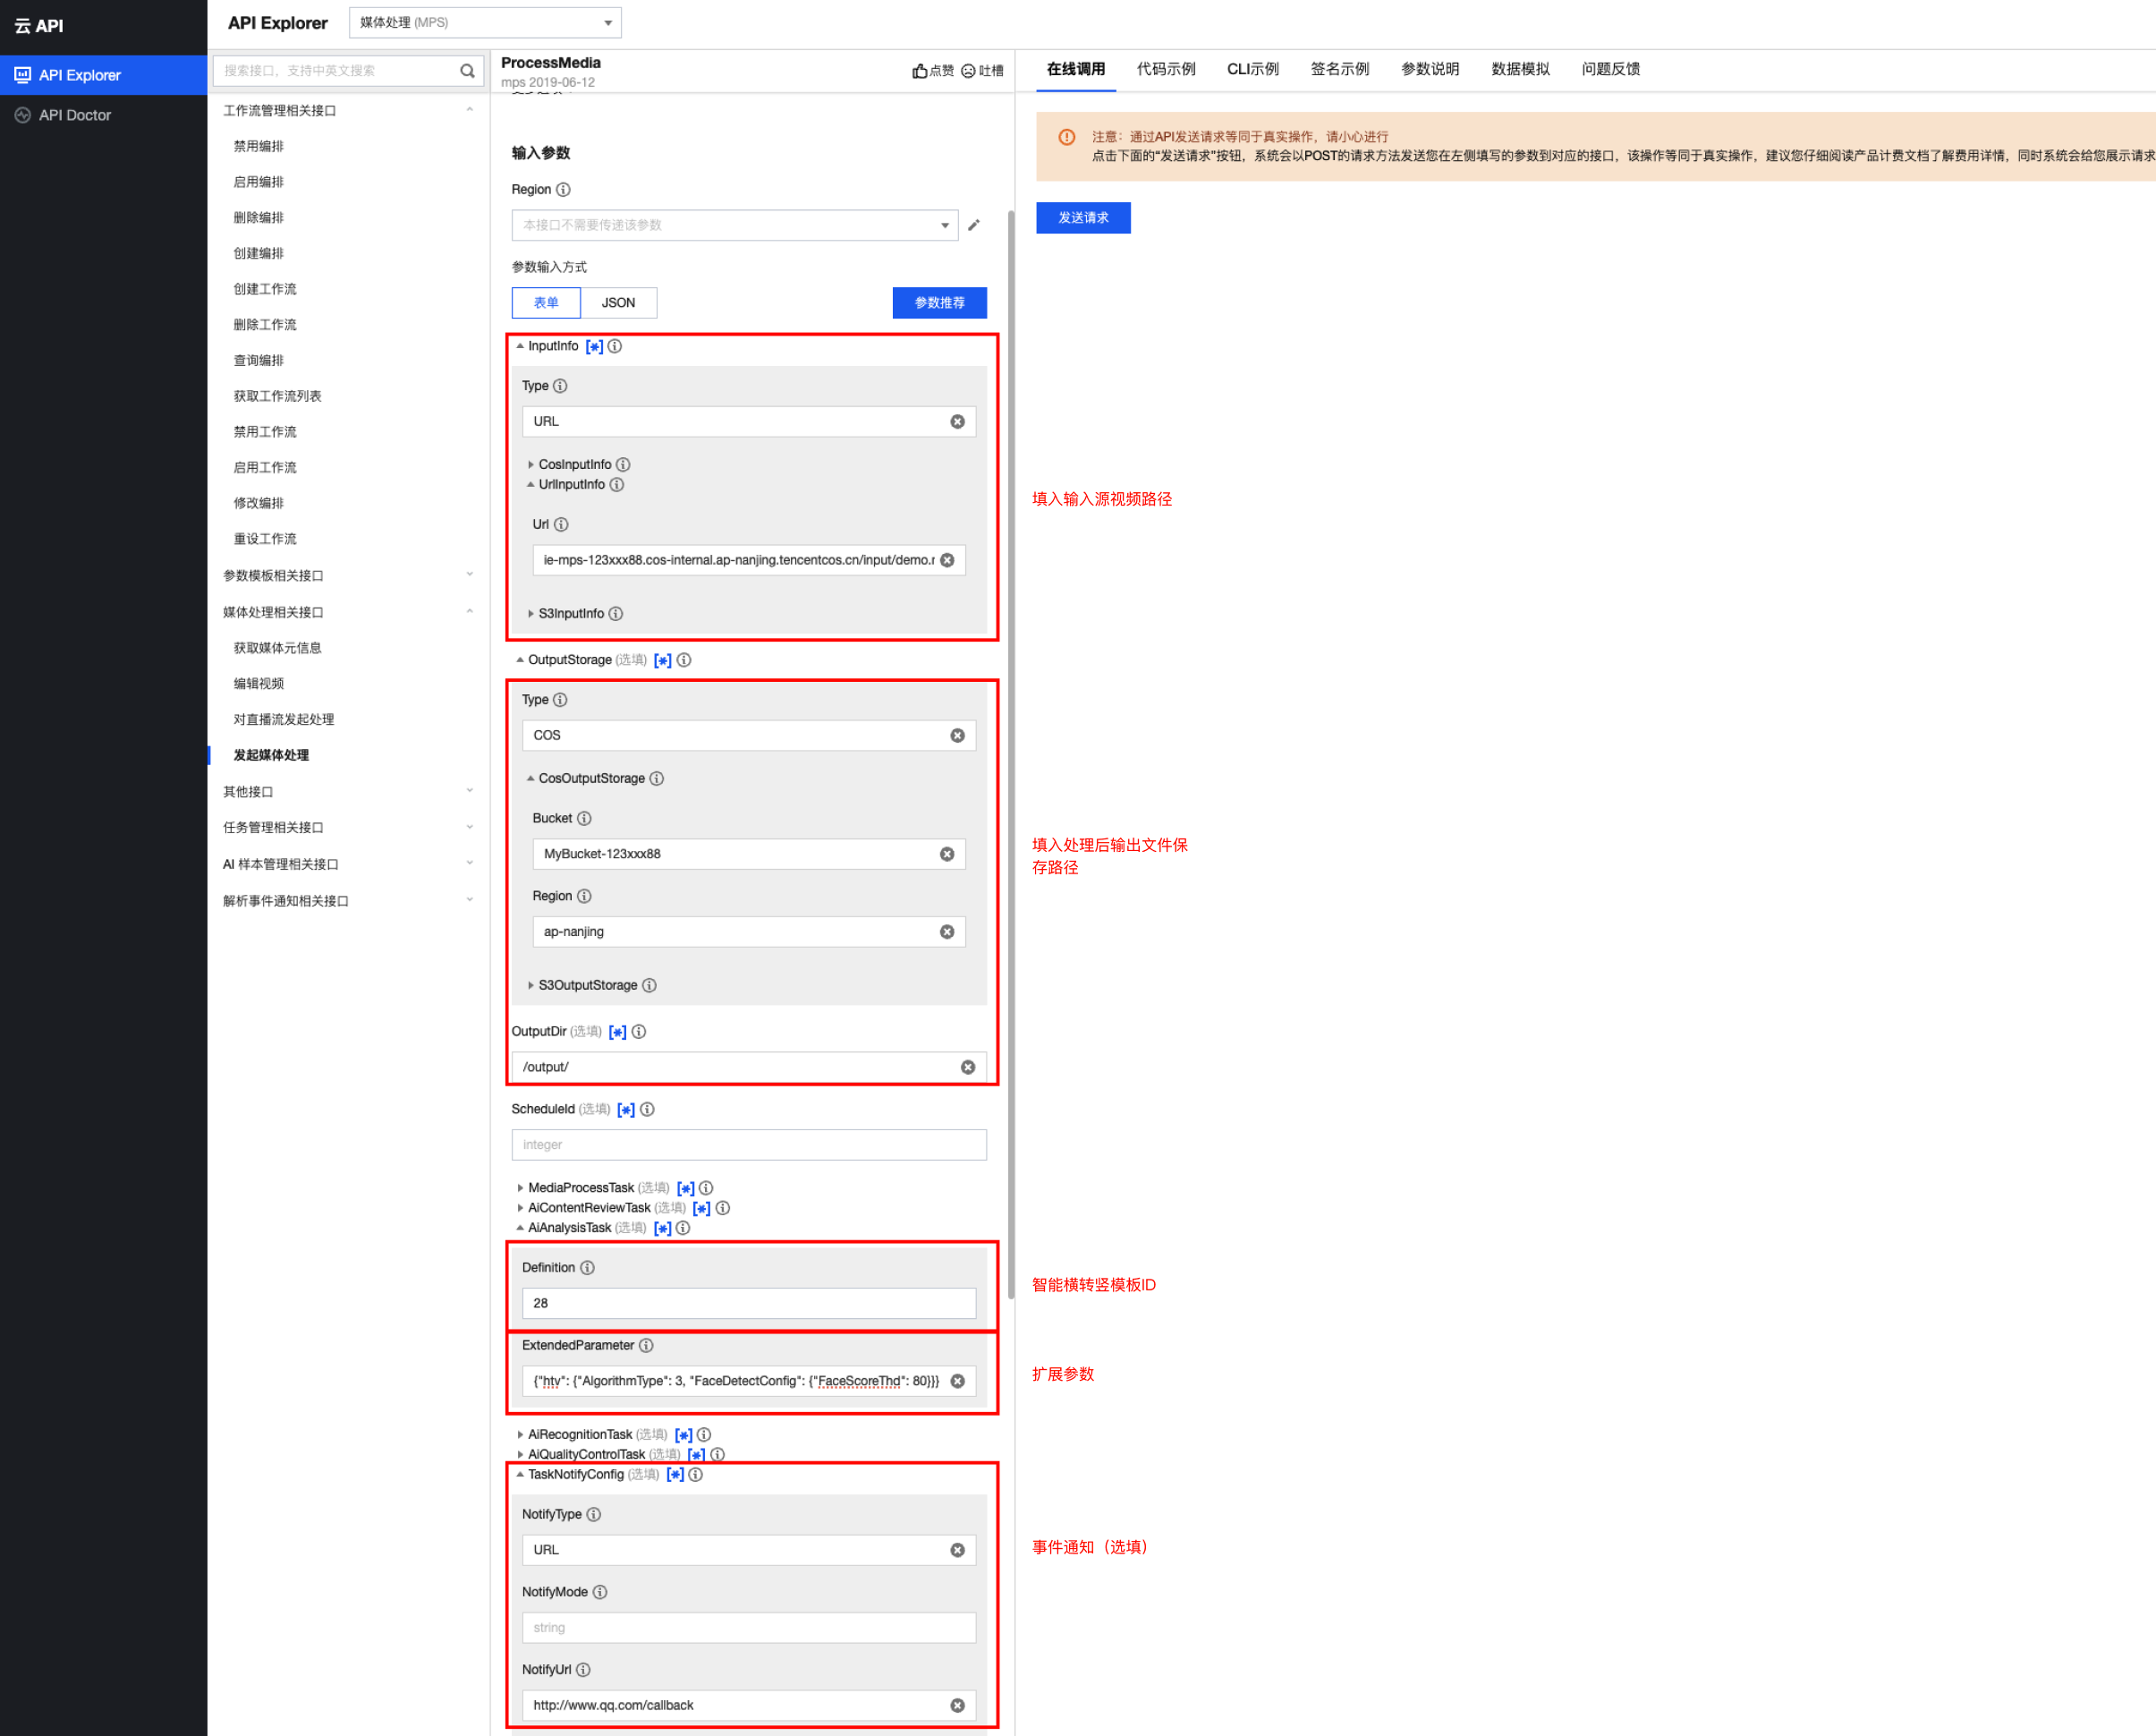
Task: Click the 参数推荐 button
Action: 939,303
